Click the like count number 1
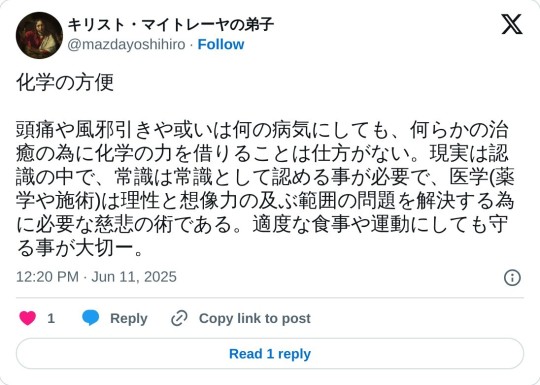Image resolution: width=540 pixels, height=385 pixels. tap(51, 318)
